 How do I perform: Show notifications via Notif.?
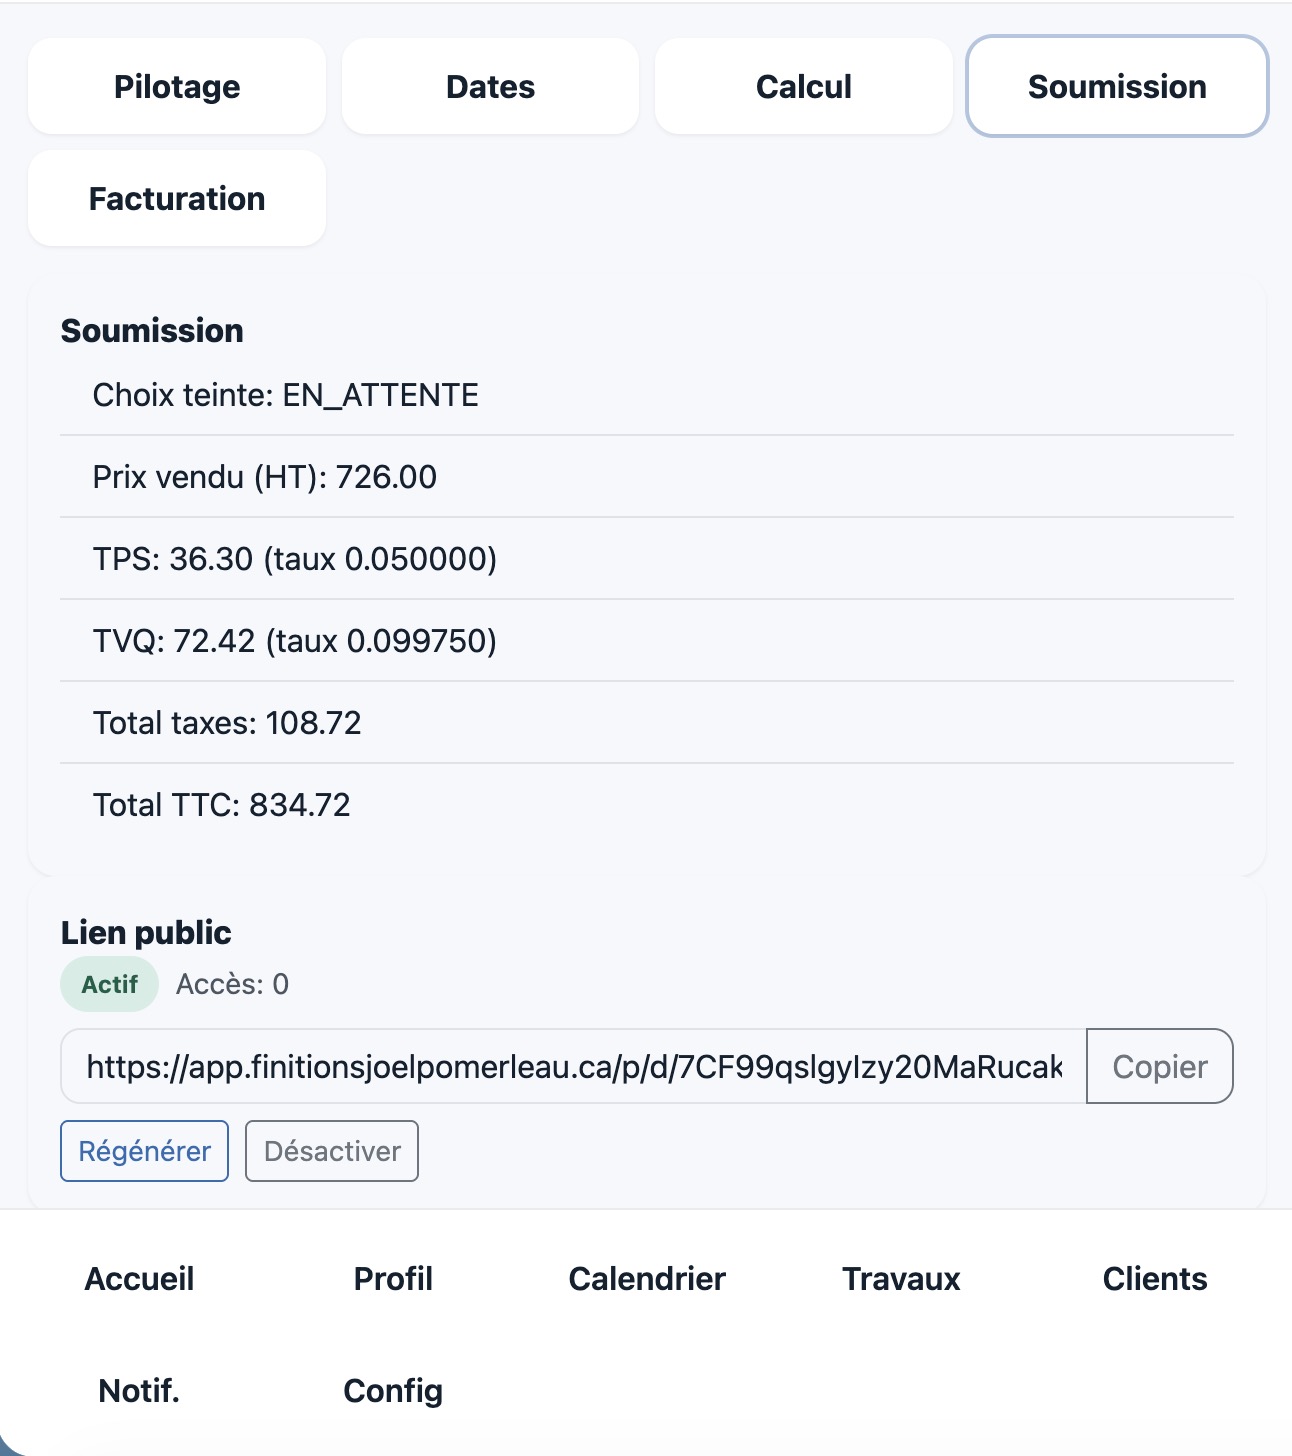(139, 1391)
